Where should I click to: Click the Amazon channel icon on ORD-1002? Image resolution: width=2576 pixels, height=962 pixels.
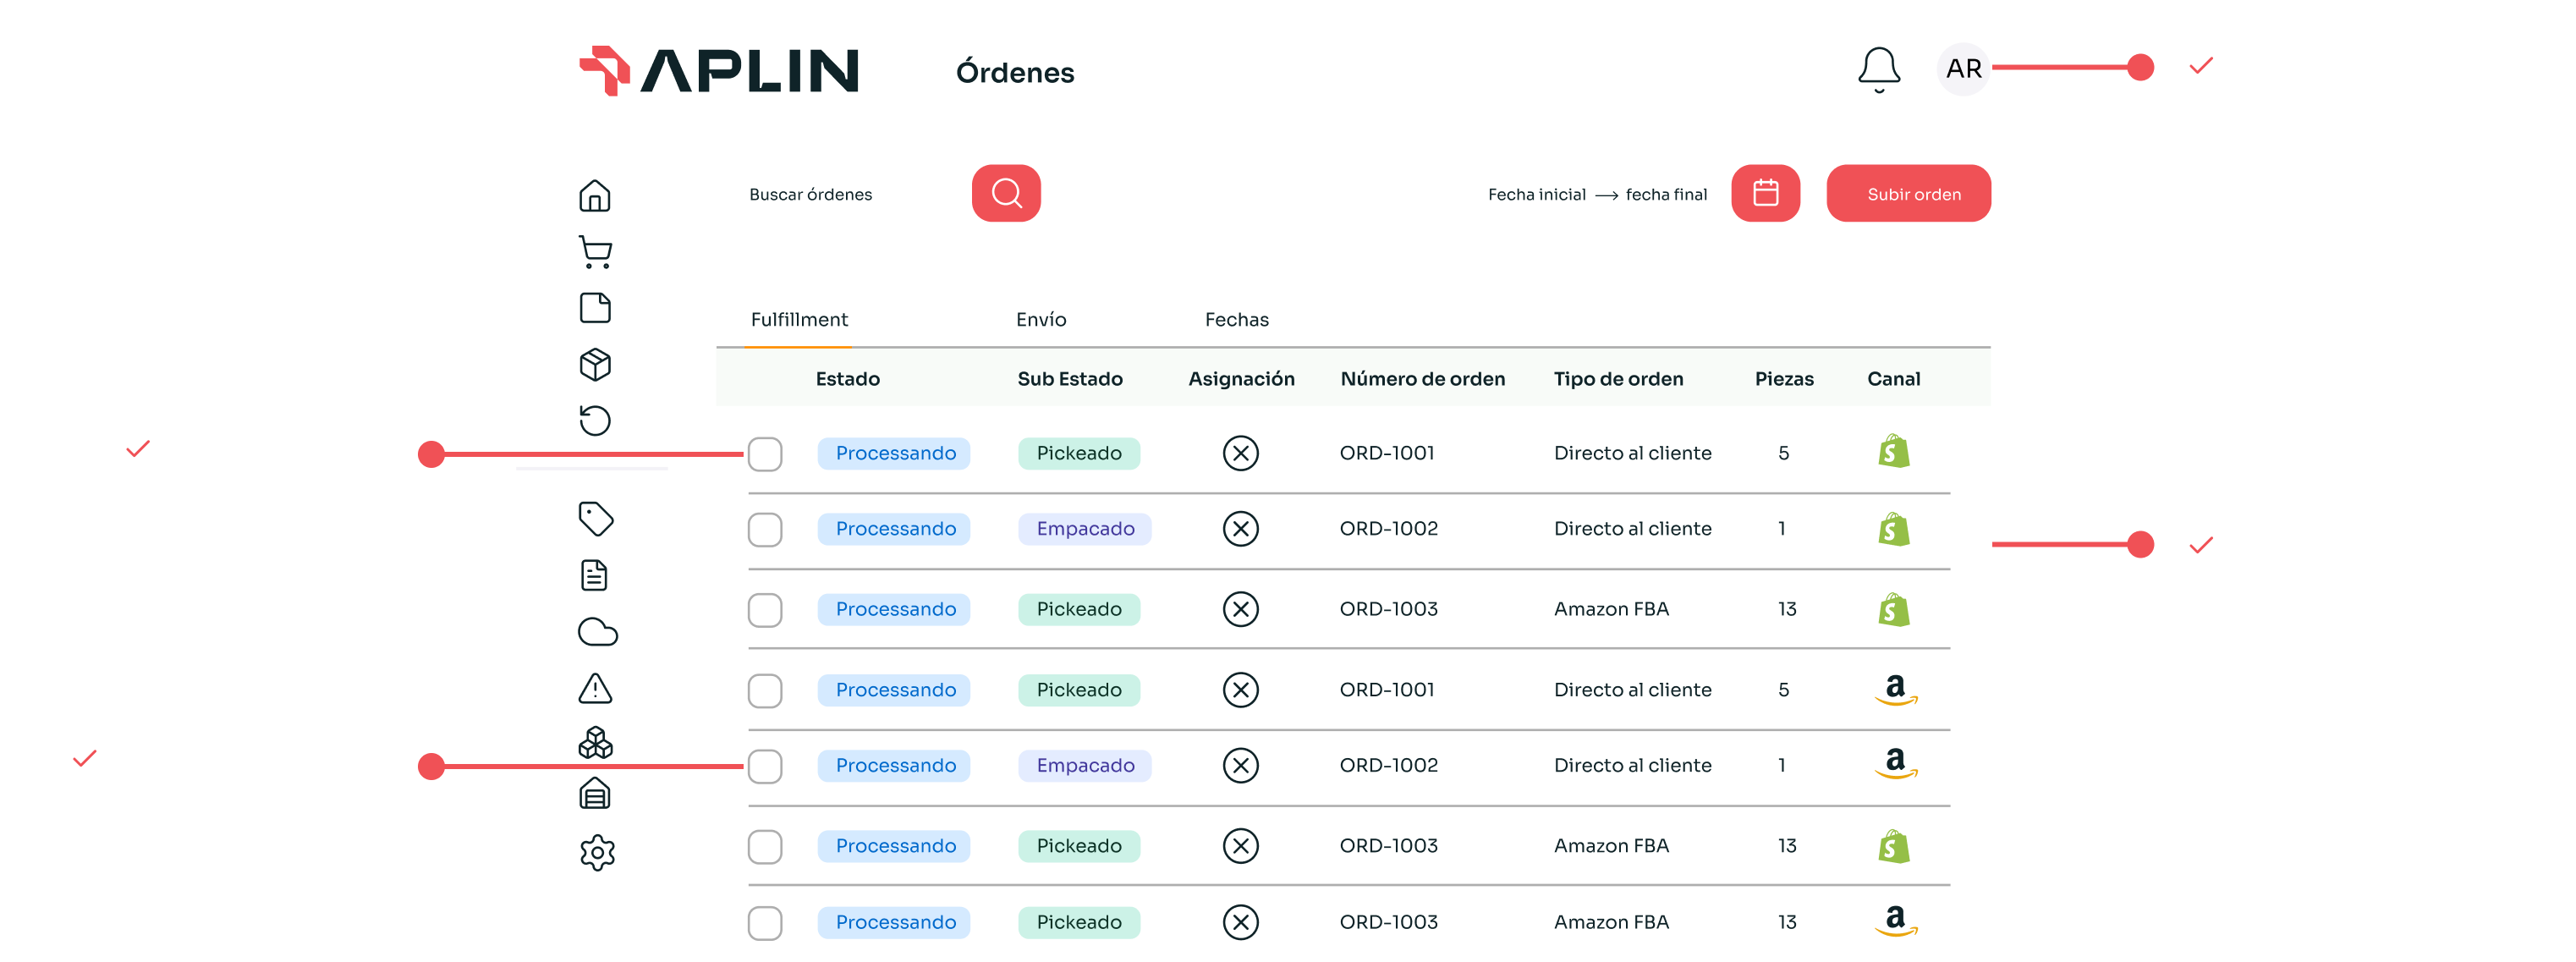[1895, 764]
